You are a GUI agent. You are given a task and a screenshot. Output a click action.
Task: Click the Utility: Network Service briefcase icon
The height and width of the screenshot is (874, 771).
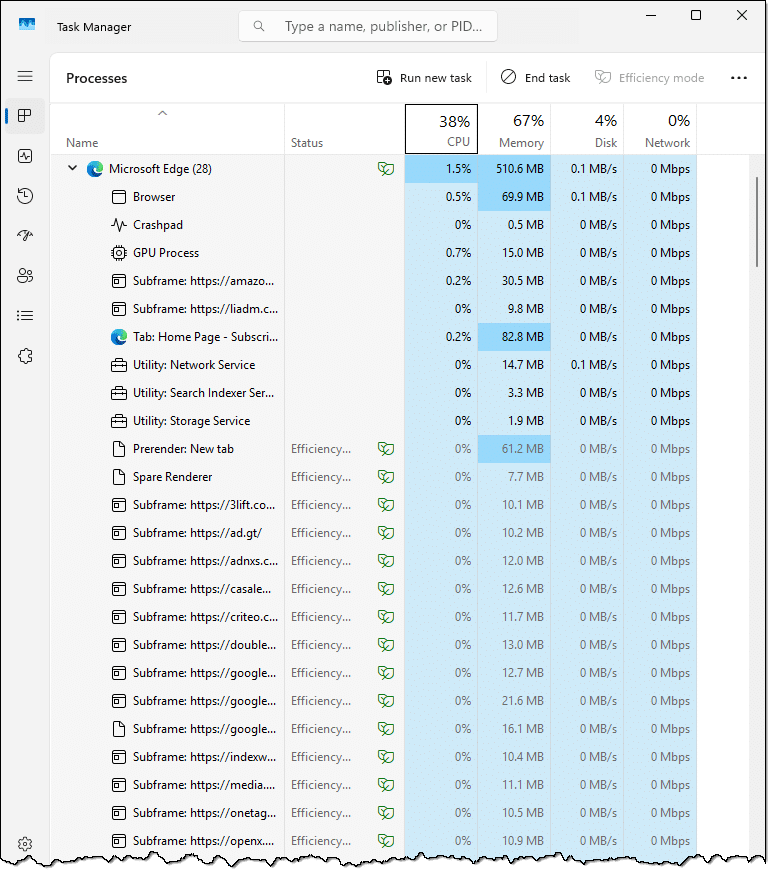[x=119, y=365]
